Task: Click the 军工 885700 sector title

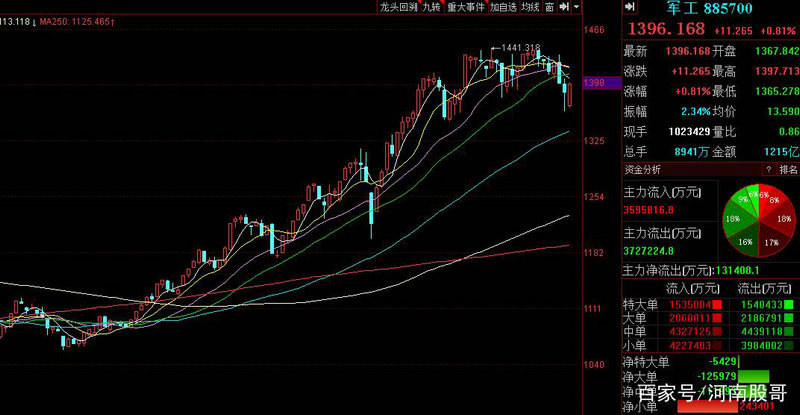Action: (710, 7)
